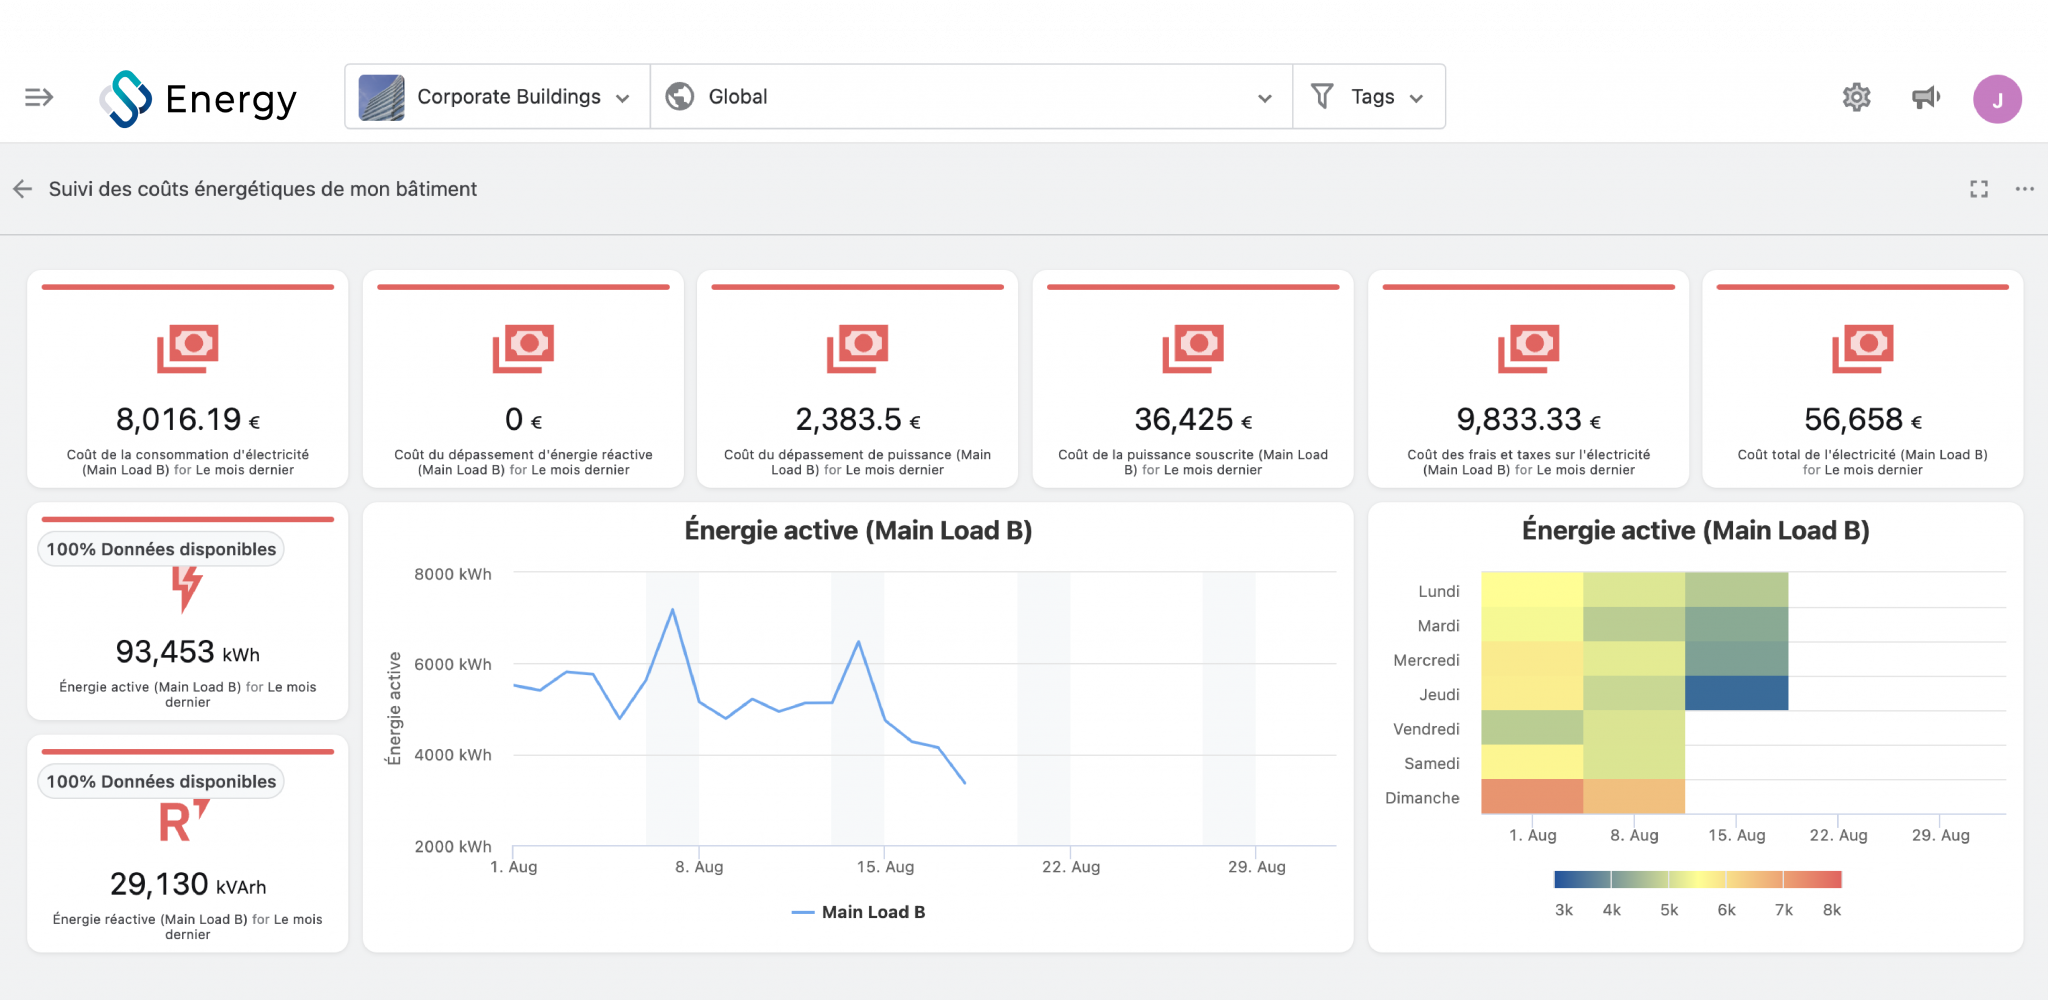Click the Energy logo icon

pyautogui.click(x=126, y=98)
